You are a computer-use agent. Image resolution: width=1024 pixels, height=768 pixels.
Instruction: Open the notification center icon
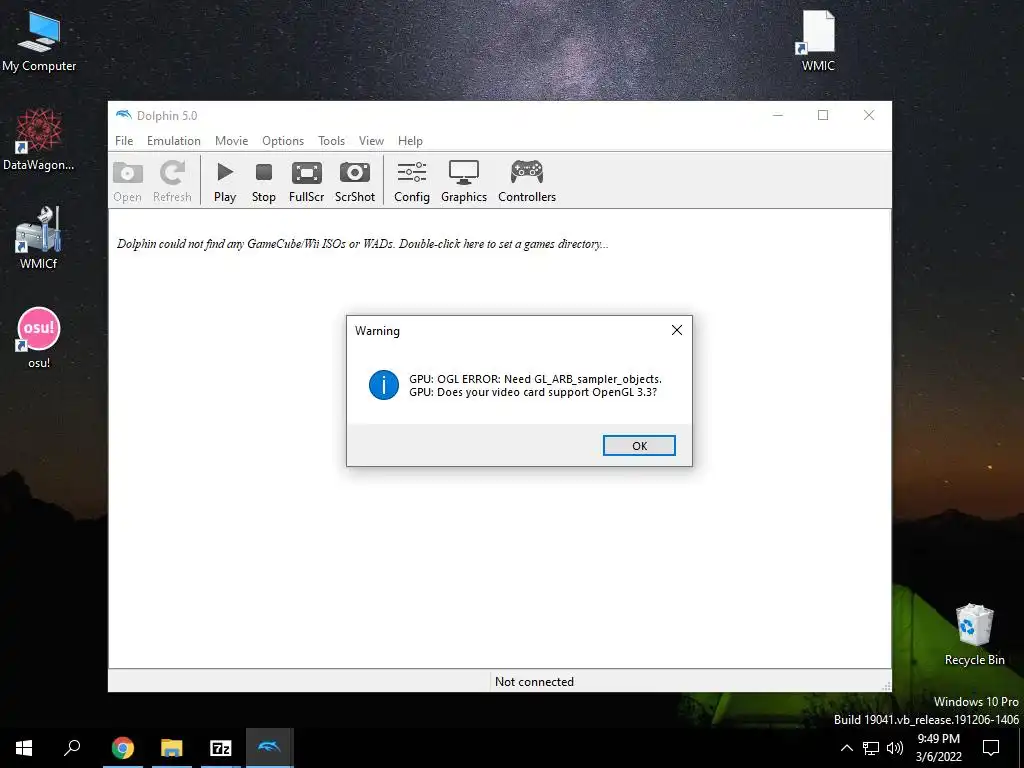pyautogui.click(x=991, y=748)
